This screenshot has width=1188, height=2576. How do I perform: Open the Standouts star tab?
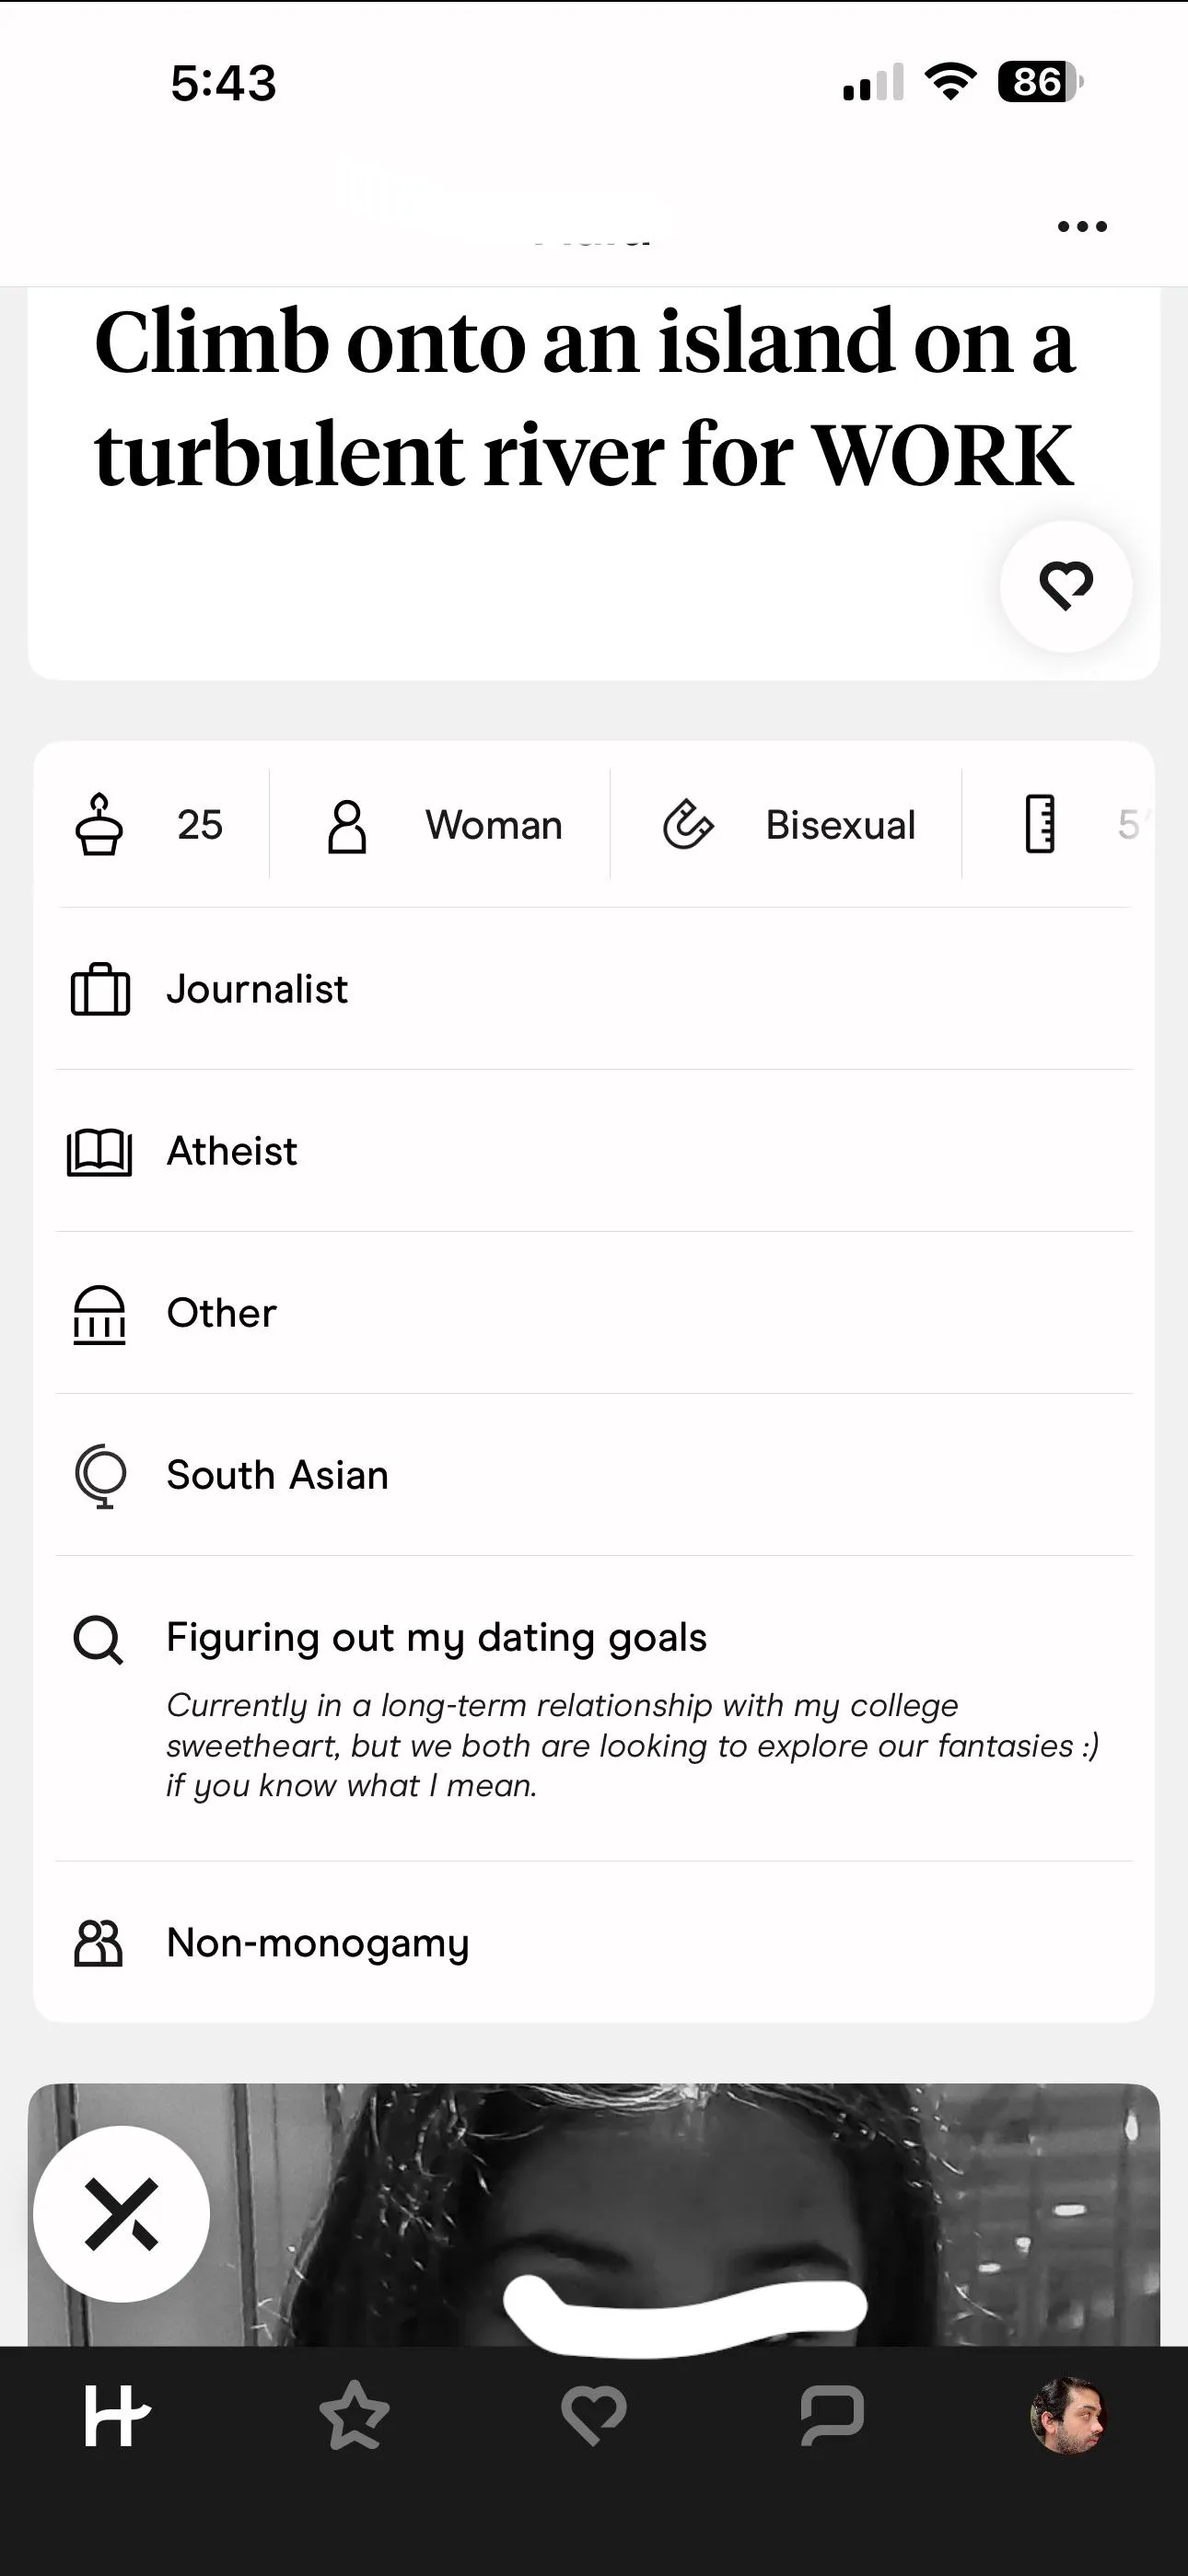[x=354, y=2416]
